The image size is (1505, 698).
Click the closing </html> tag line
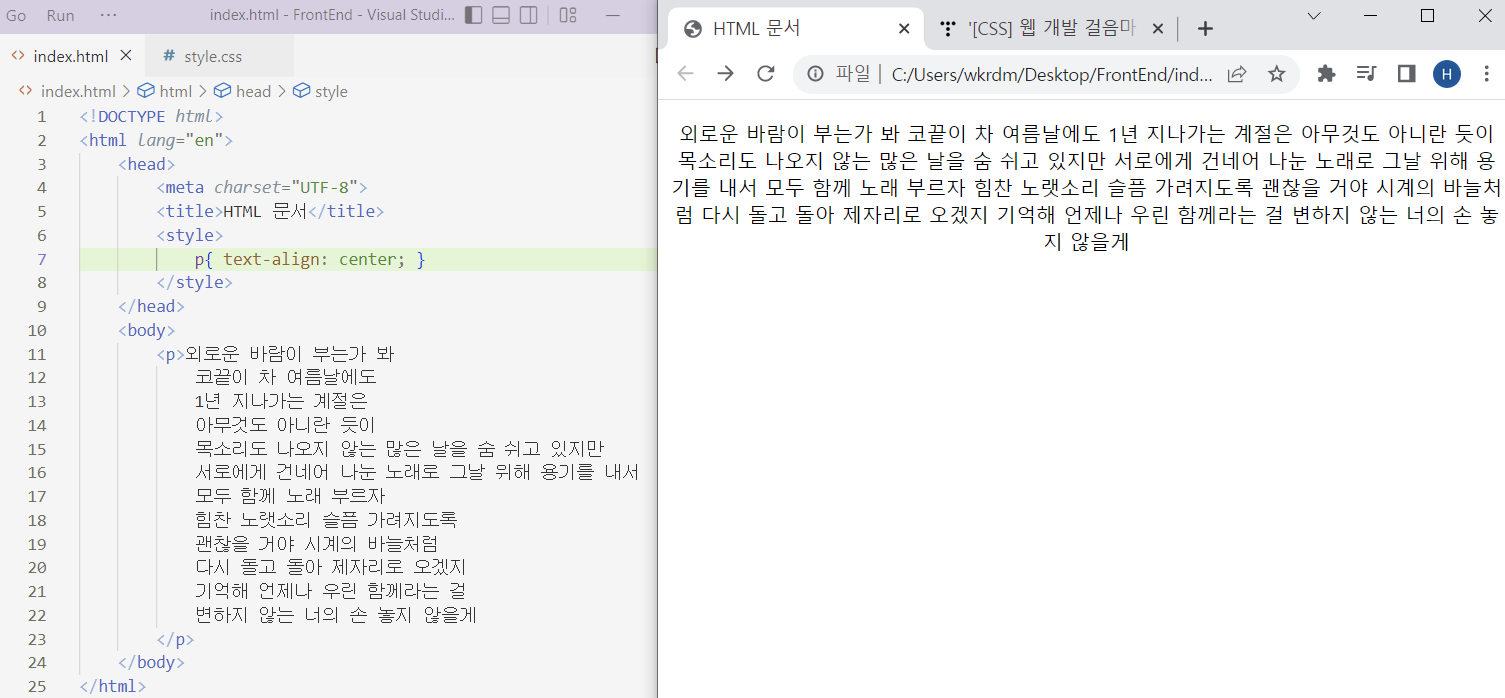pos(113,686)
